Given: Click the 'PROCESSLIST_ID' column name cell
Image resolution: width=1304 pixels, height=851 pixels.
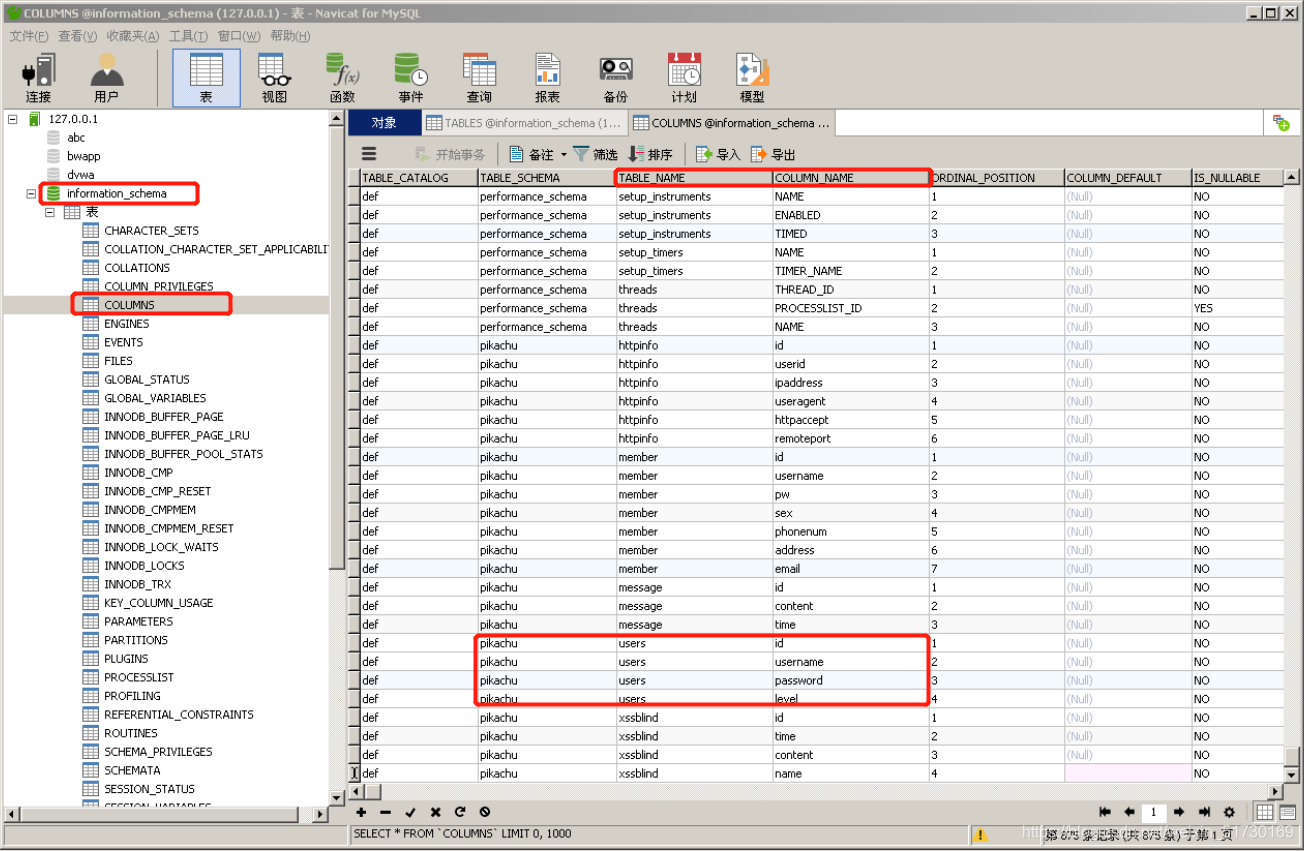Looking at the screenshot, I should (850, 308).
